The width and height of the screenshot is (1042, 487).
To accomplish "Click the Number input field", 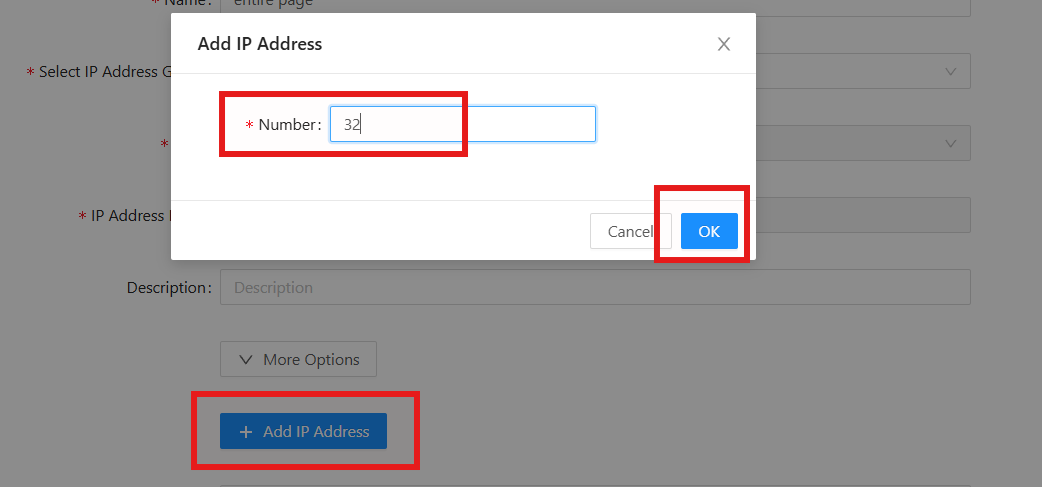I will coord(462,124).
